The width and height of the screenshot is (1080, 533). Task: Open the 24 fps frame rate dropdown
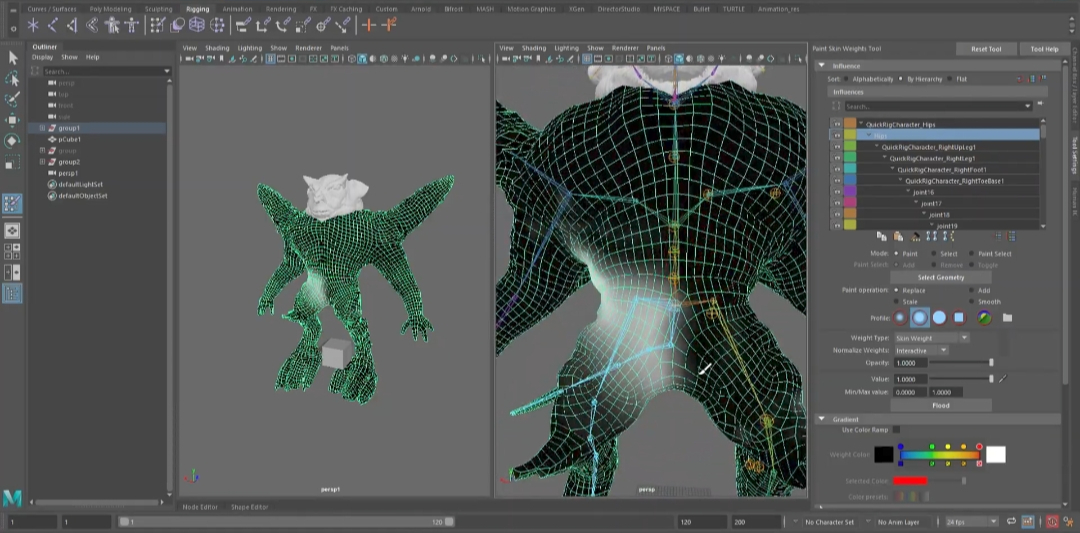coord(972,522)
